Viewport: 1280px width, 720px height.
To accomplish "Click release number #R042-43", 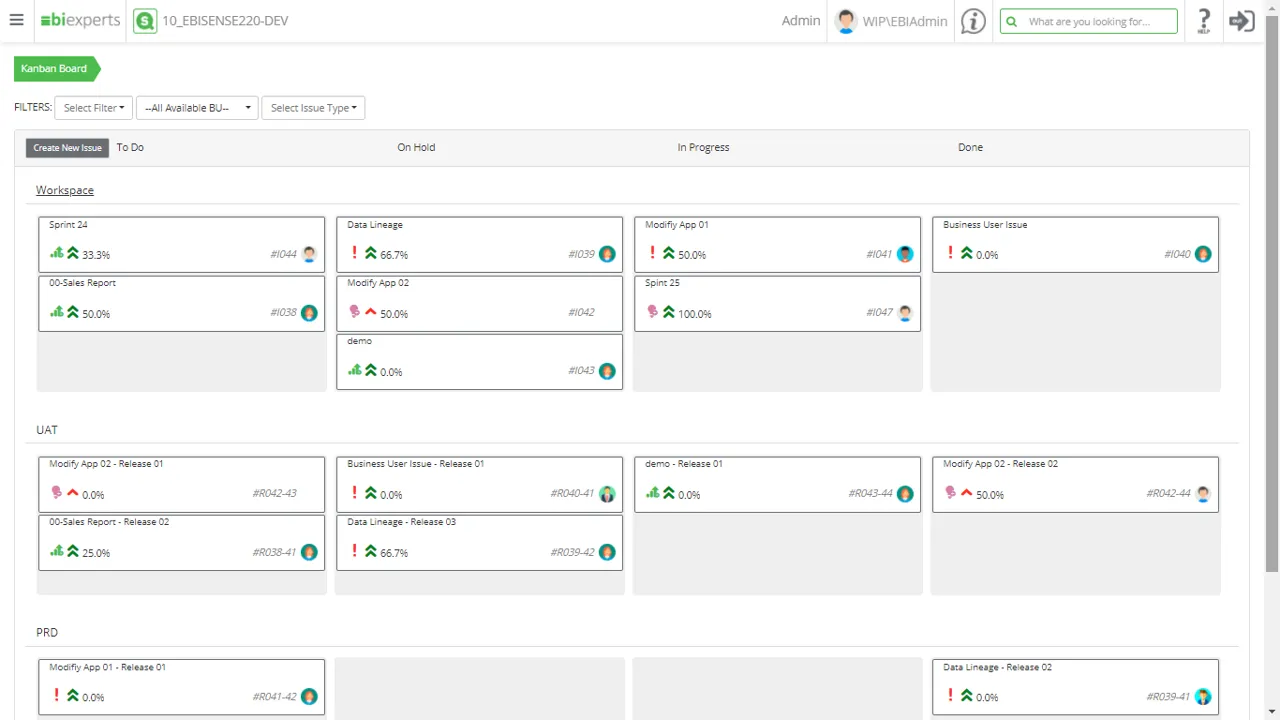I will point(274,494).
